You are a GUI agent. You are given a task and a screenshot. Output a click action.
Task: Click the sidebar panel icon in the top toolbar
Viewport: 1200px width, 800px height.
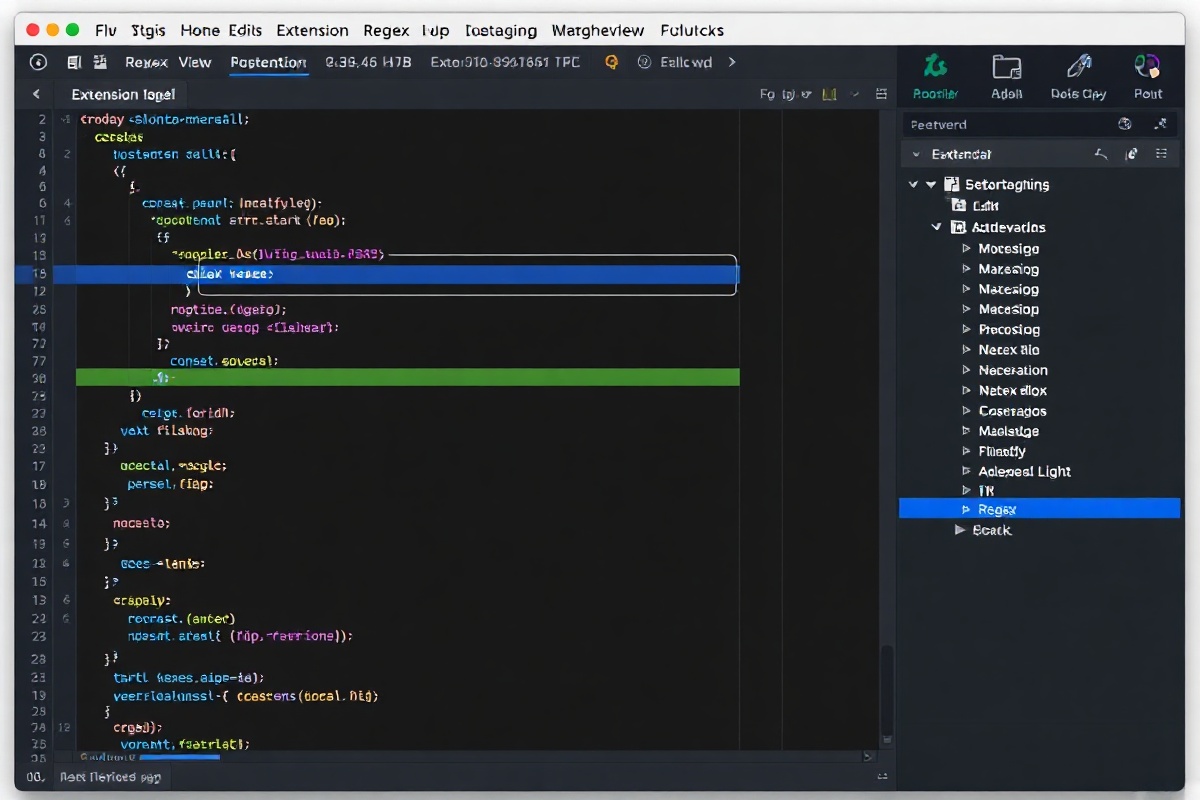pos(74,62)
